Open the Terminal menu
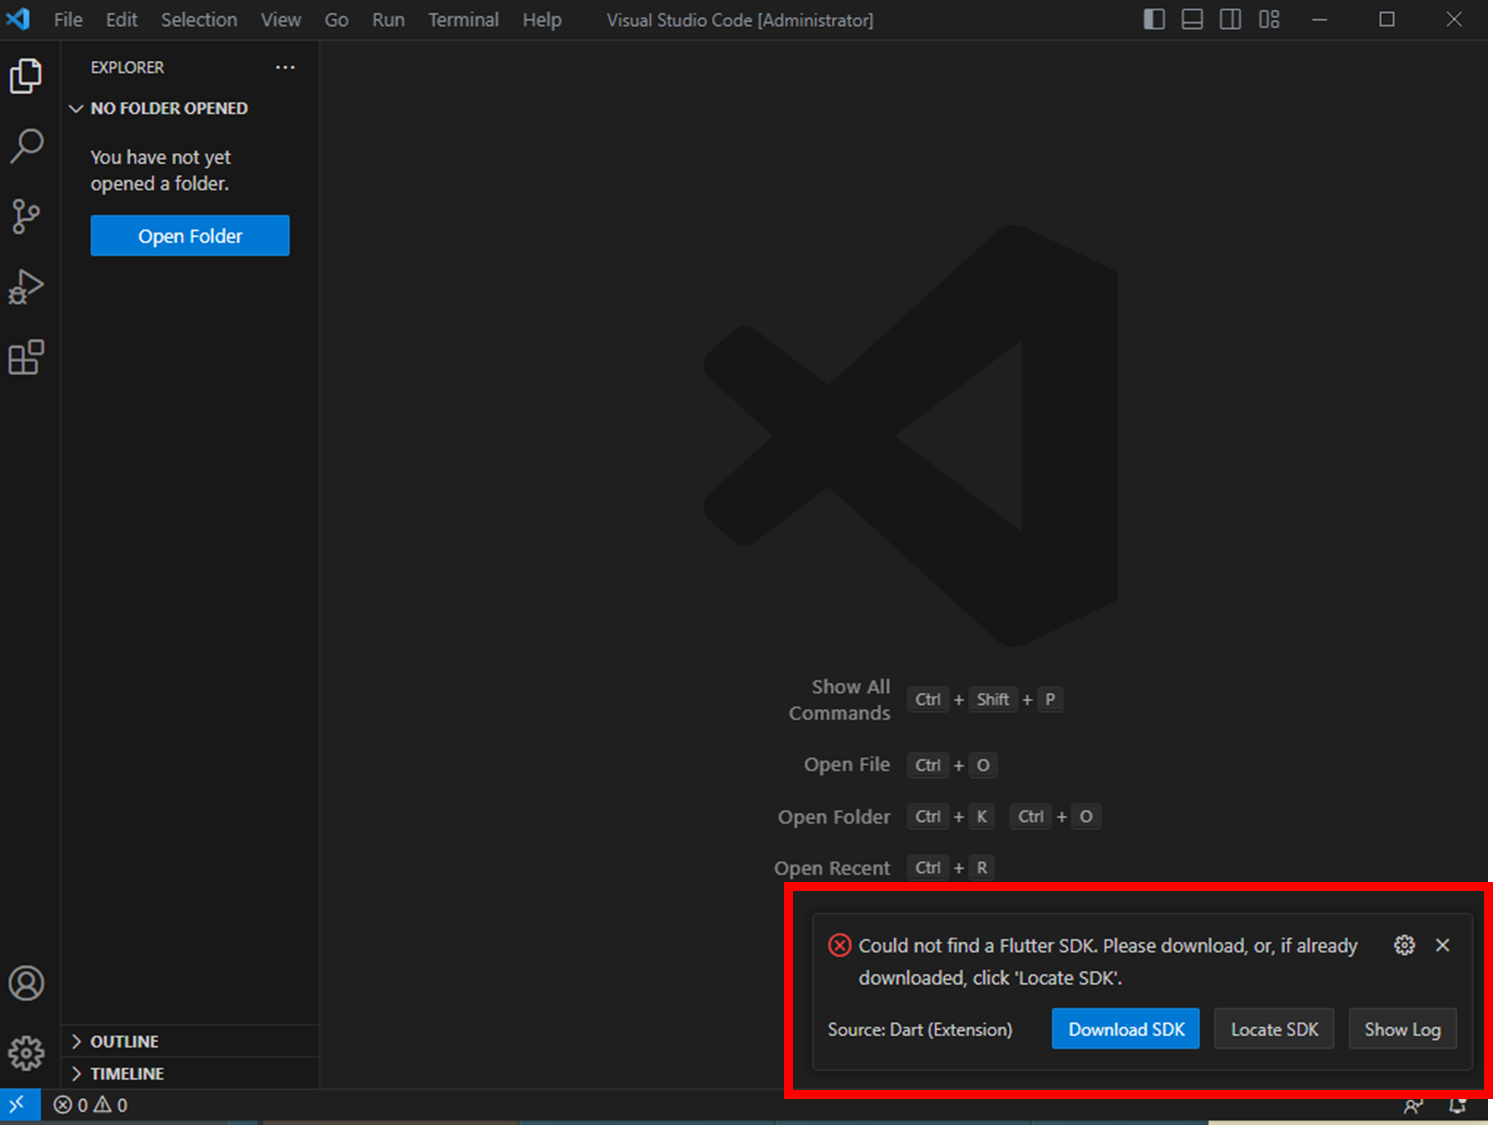The image size is (1493, 1125). 463,20
